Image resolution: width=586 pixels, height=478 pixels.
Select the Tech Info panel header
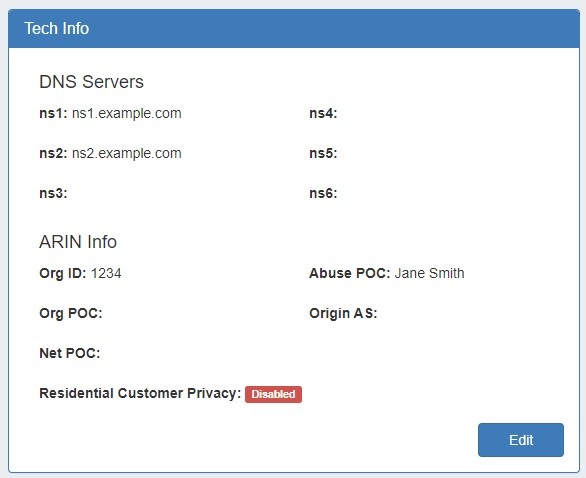(x=294, y=29)
